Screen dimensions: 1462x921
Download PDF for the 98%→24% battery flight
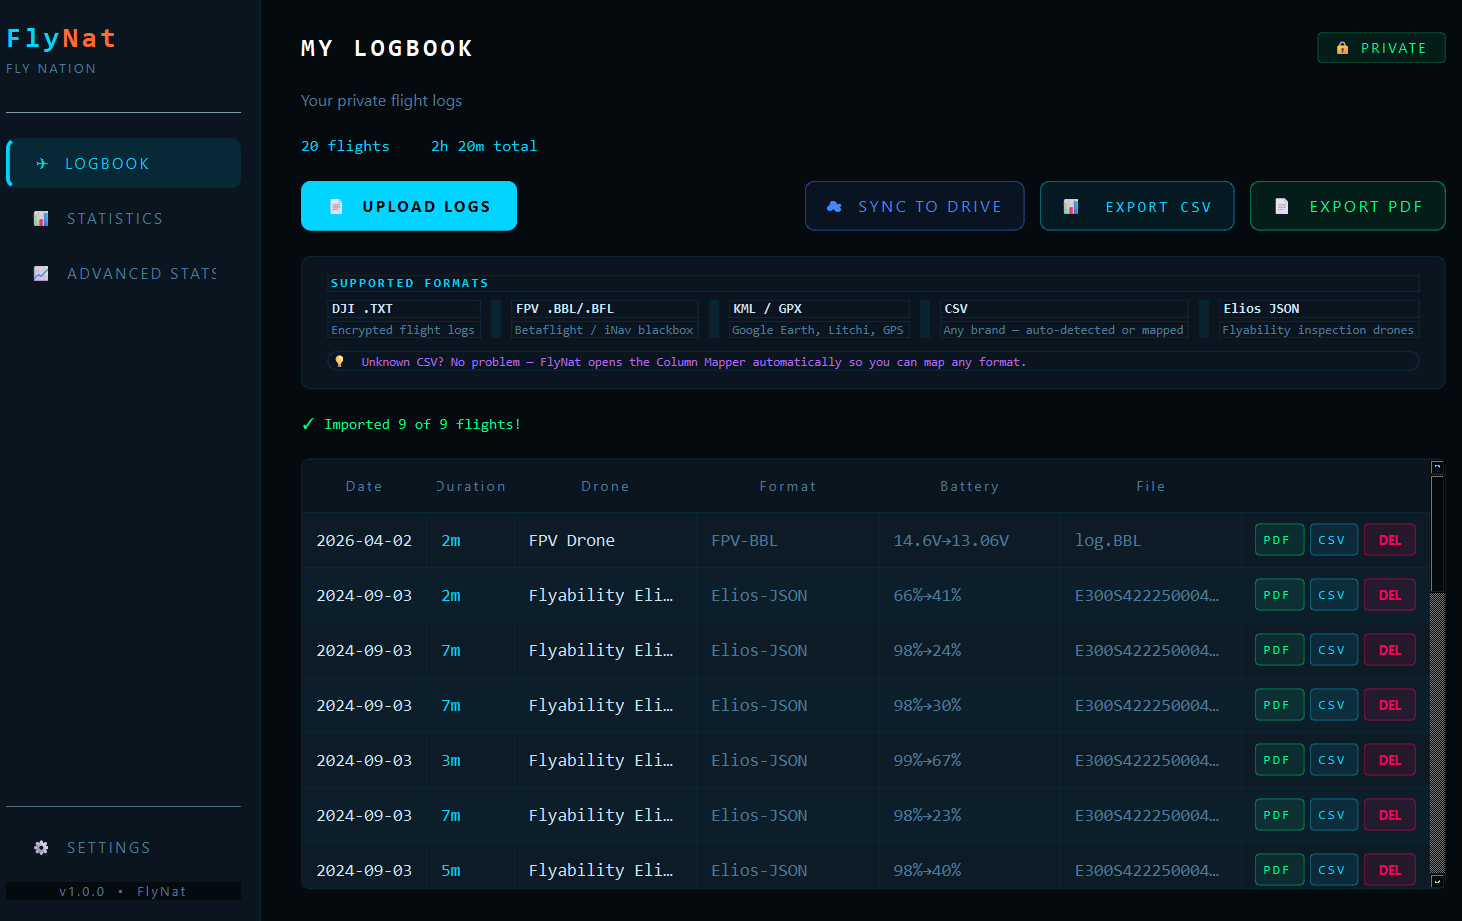click(1279, 650)
